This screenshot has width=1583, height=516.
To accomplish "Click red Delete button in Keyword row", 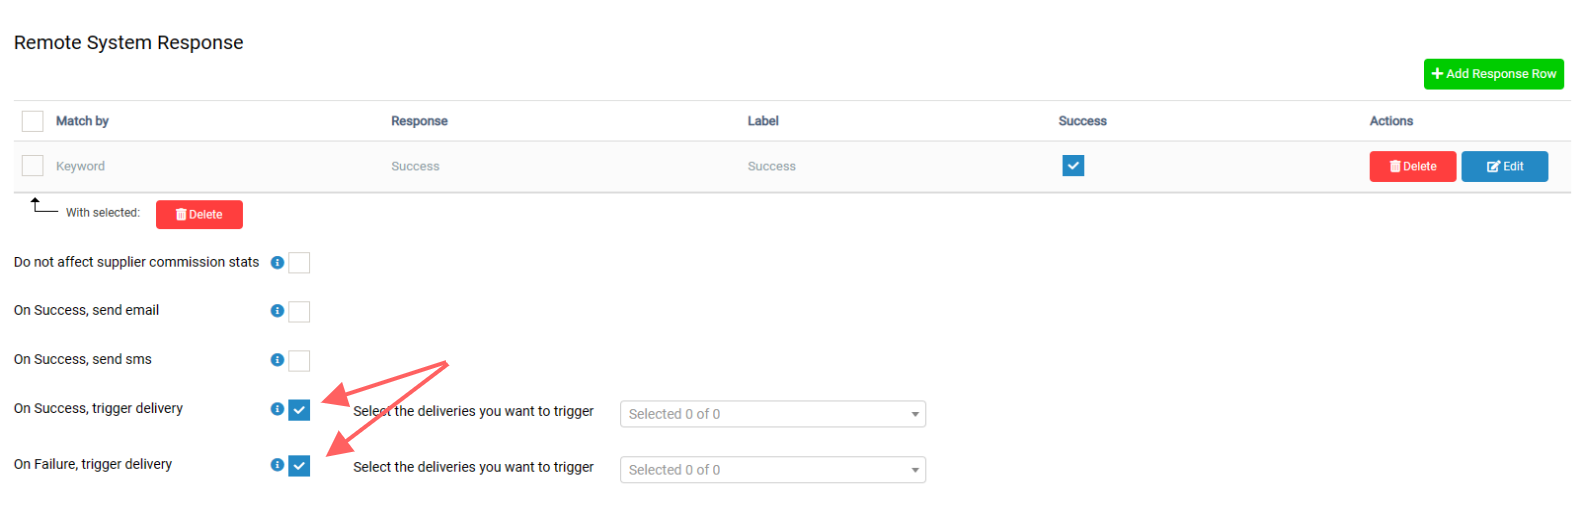I will [1413, 167].
